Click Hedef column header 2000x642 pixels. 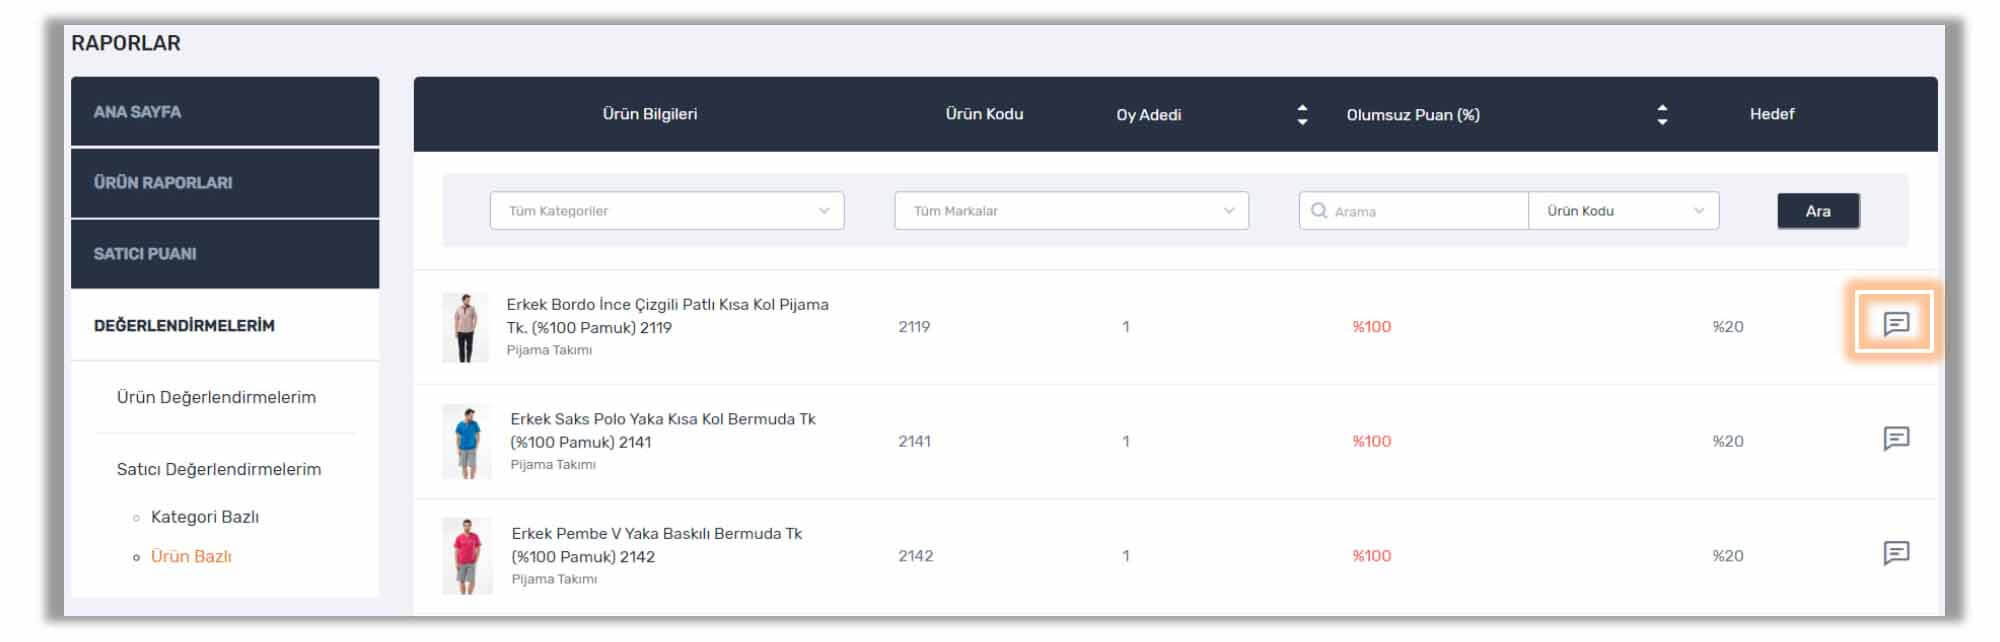coord(1772,114)
